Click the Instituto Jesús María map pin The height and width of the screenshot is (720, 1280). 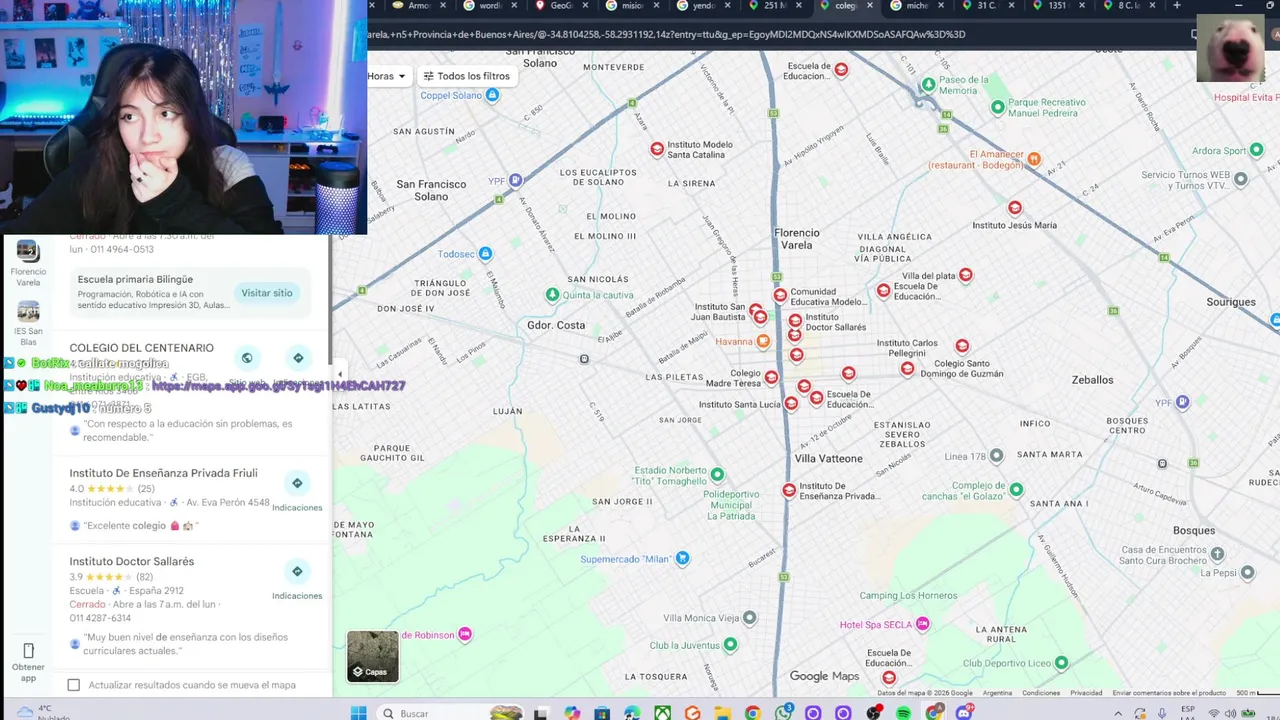[1015, 208]
